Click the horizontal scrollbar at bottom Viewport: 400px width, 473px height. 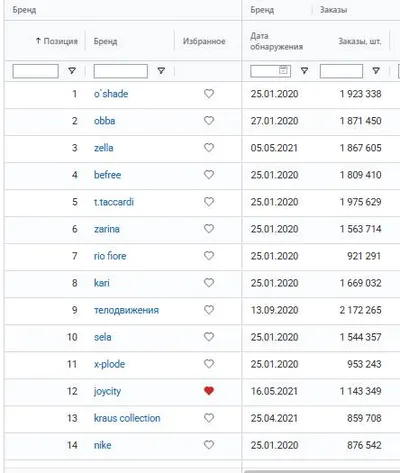click(322, 471)
